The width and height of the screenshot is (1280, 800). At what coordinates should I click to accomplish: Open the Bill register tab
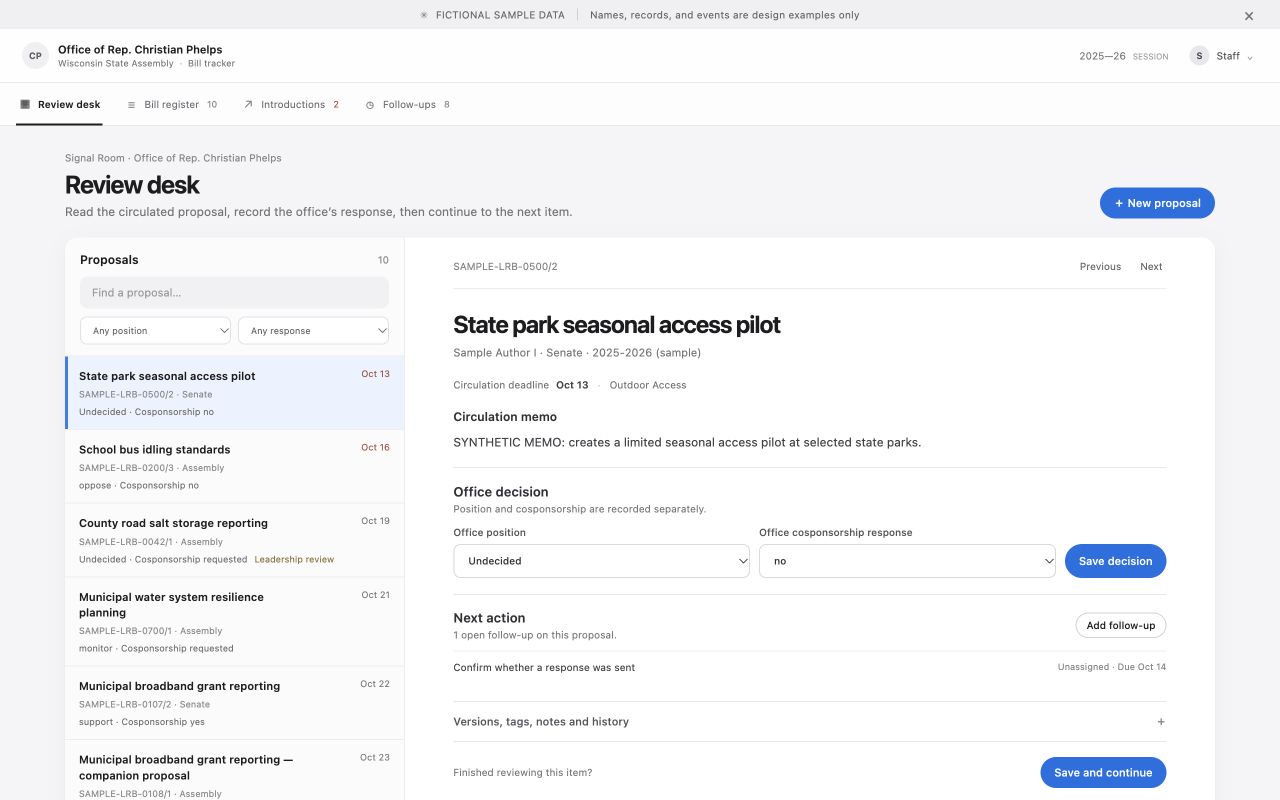[x=172, y=104]
